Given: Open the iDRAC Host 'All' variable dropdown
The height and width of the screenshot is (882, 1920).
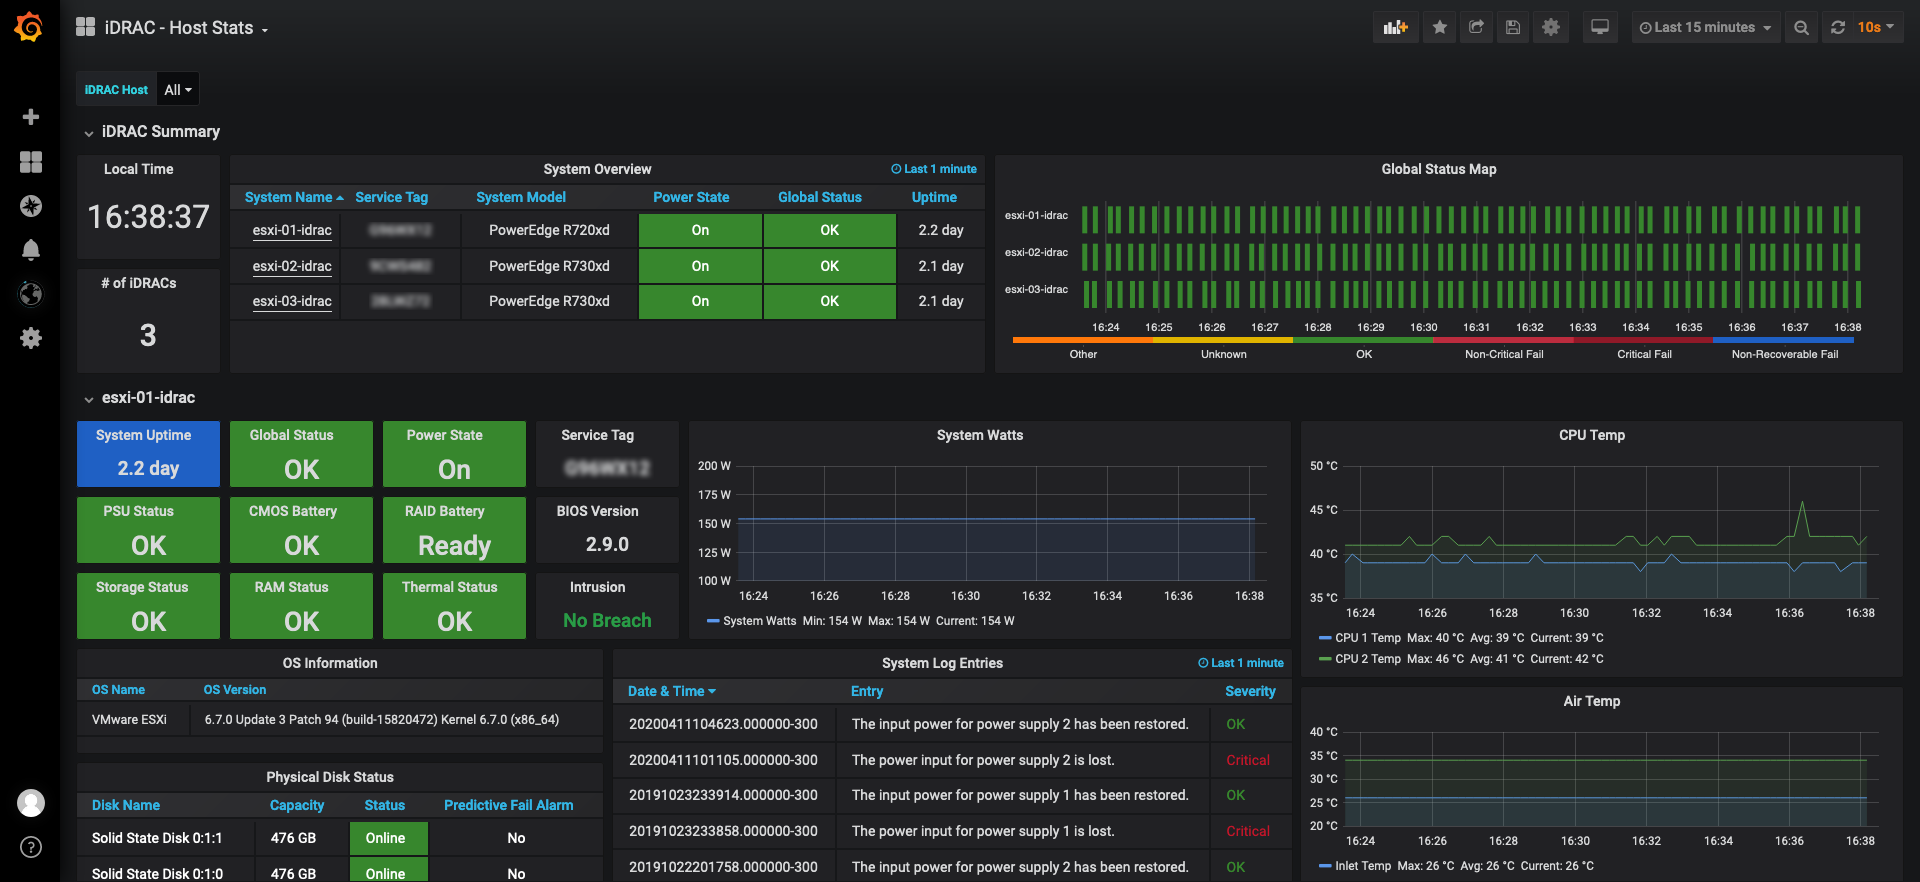Looking at the screenshot, I should pos(178,90).
